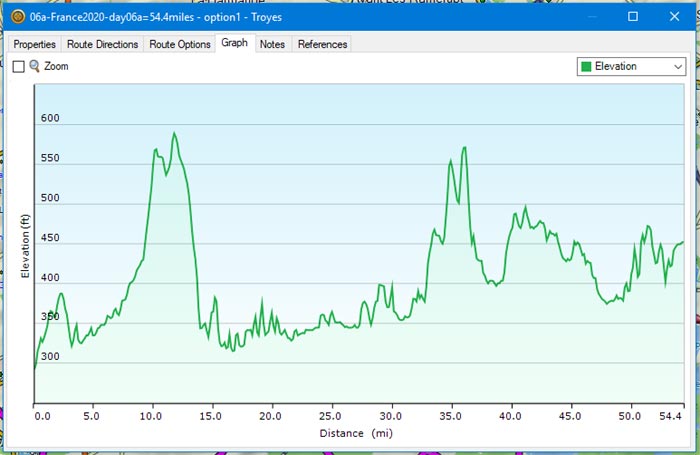
Task: Click the Zoom label text
Action: pos(56,66)
